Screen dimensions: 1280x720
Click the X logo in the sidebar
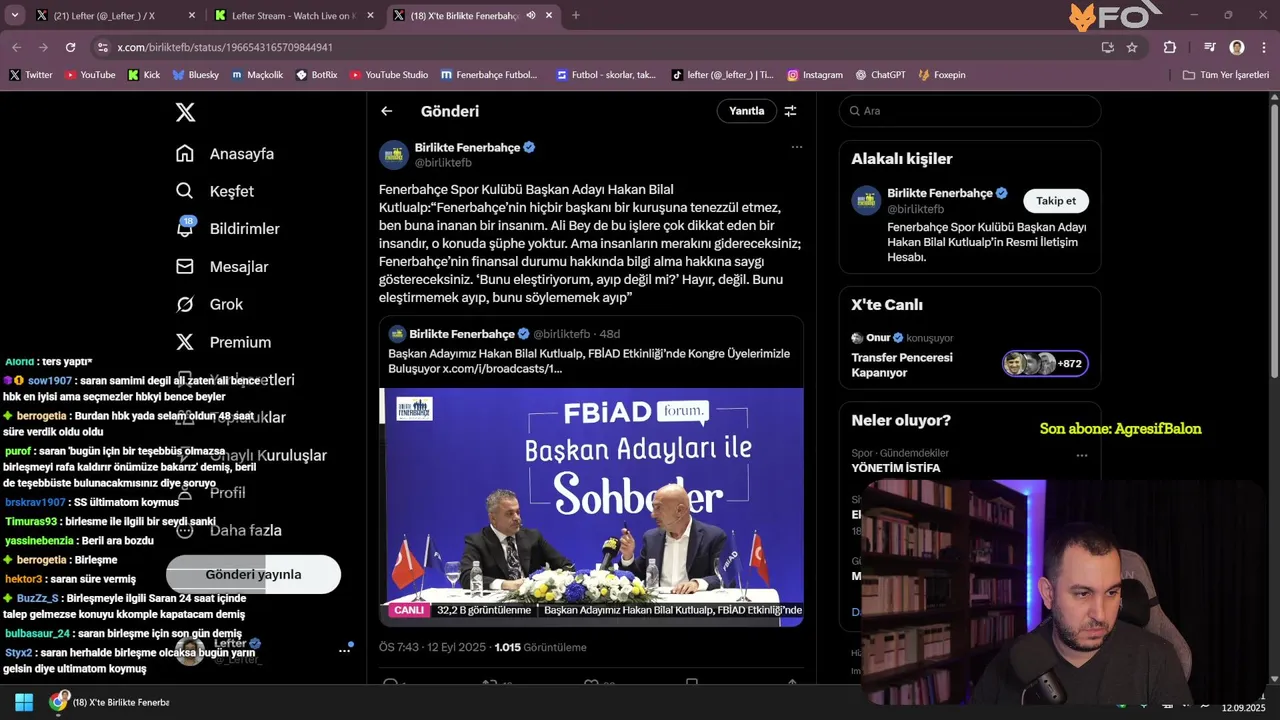(185, 112)
